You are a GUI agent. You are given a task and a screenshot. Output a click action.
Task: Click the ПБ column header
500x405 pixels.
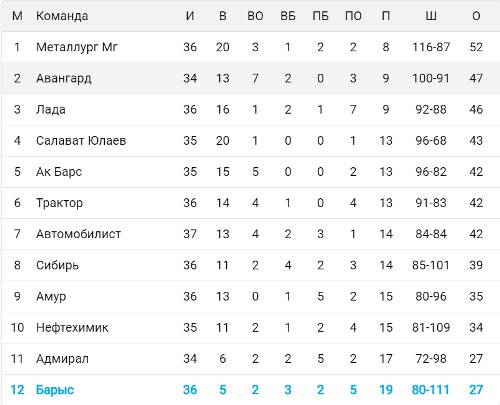[320, 16]
